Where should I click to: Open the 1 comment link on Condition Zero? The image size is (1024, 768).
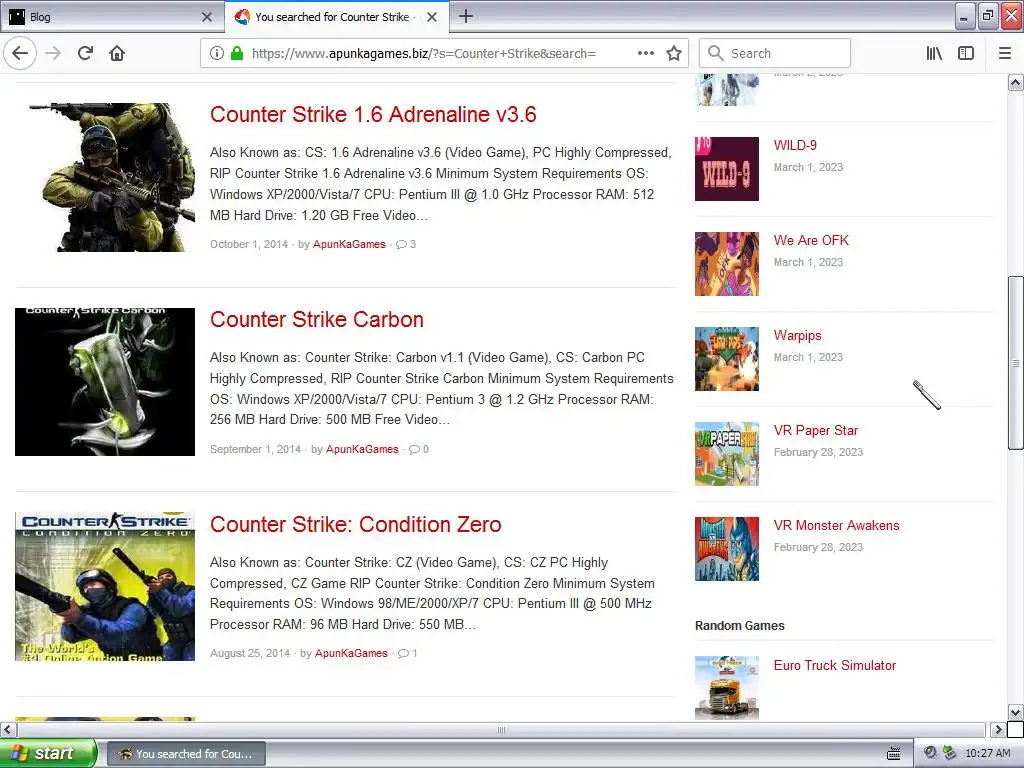point(408,653)
